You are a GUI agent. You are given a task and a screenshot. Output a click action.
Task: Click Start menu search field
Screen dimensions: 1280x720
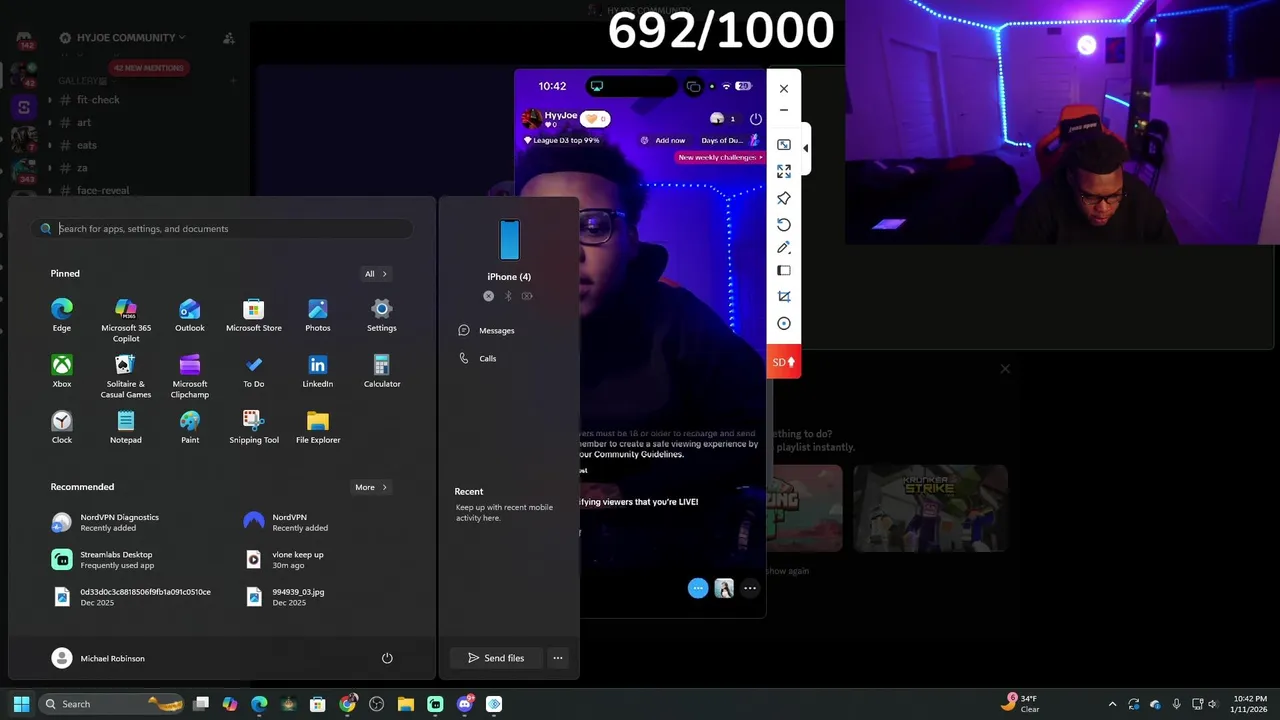click(222, 229)
